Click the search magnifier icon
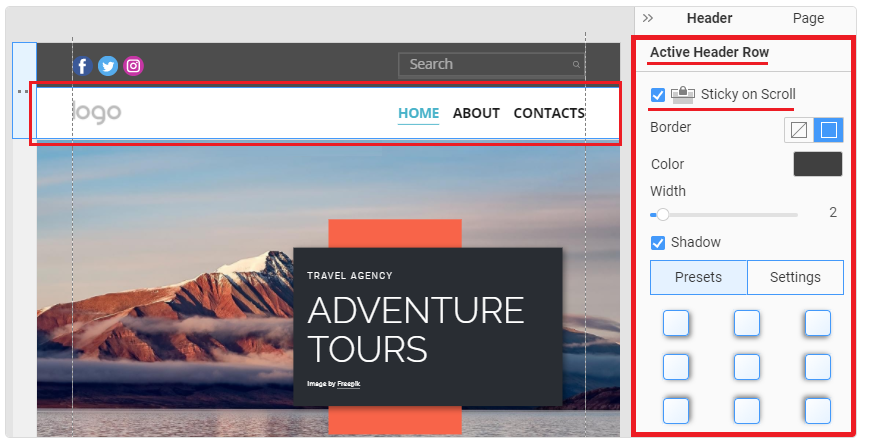Screen dimensions: 869x448 (576, 65)
